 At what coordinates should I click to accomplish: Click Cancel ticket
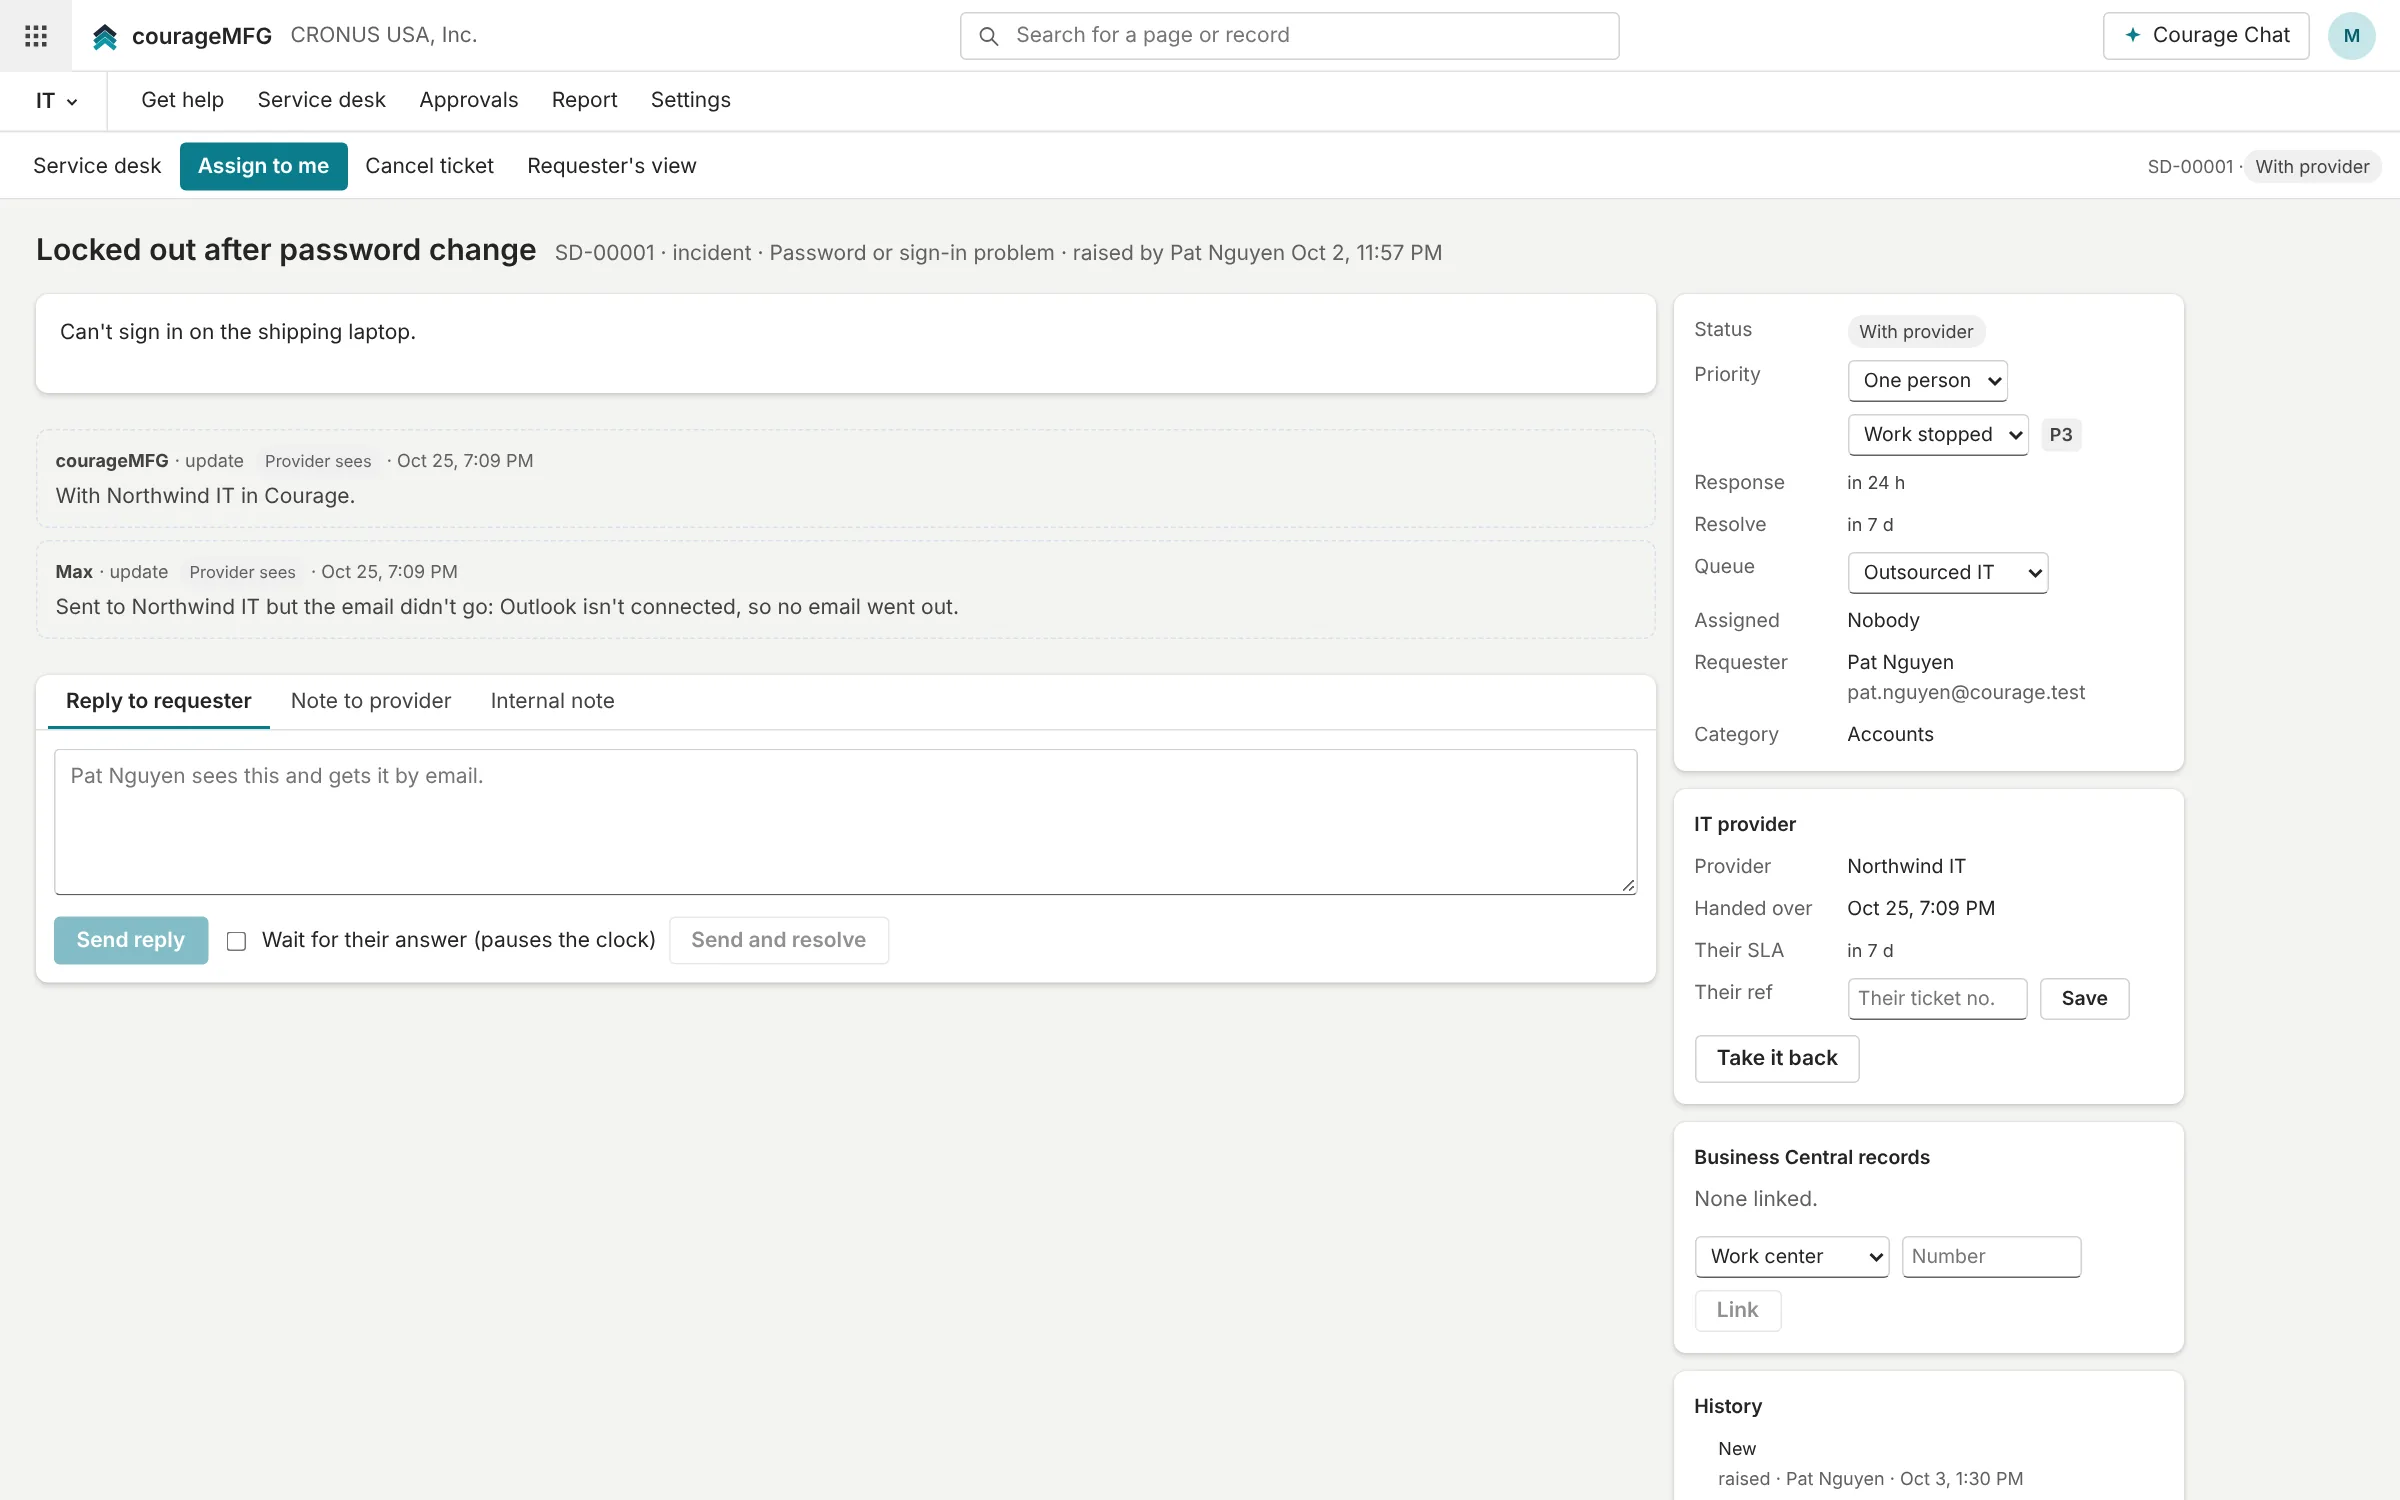[x=429, y=166]
